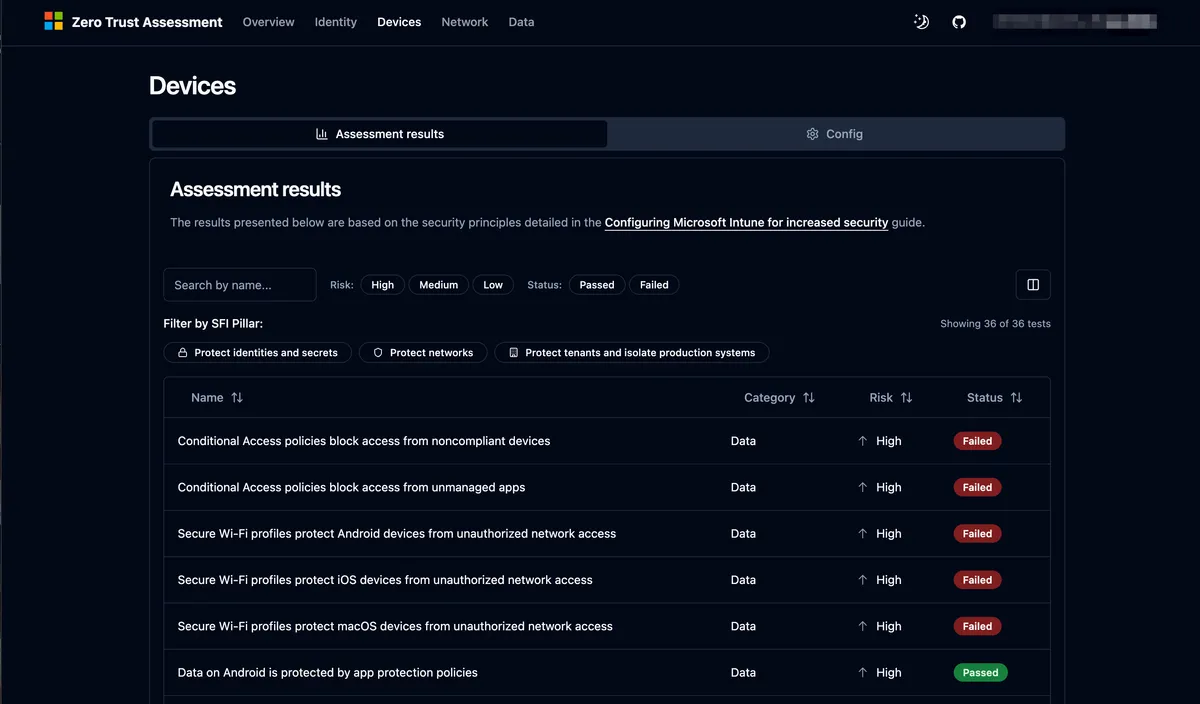Sort table by Name column arrows

(x=237, y=398)
